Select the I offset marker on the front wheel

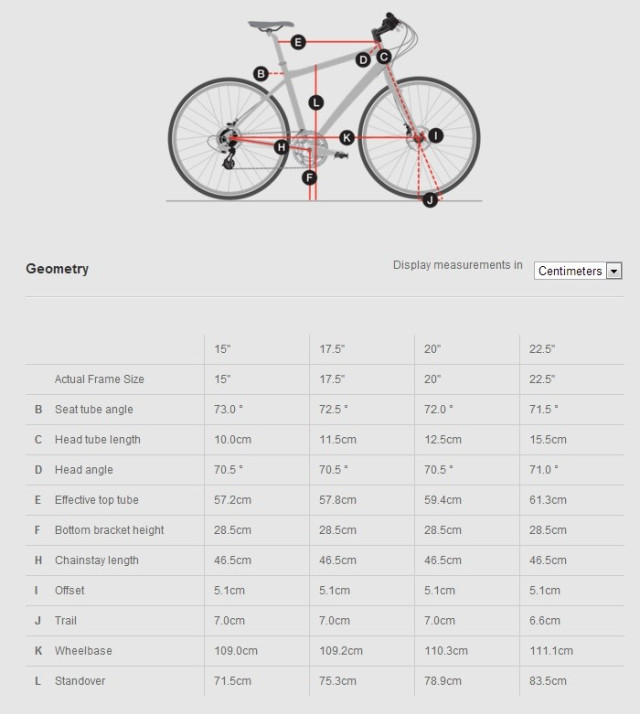pos(435,135)
